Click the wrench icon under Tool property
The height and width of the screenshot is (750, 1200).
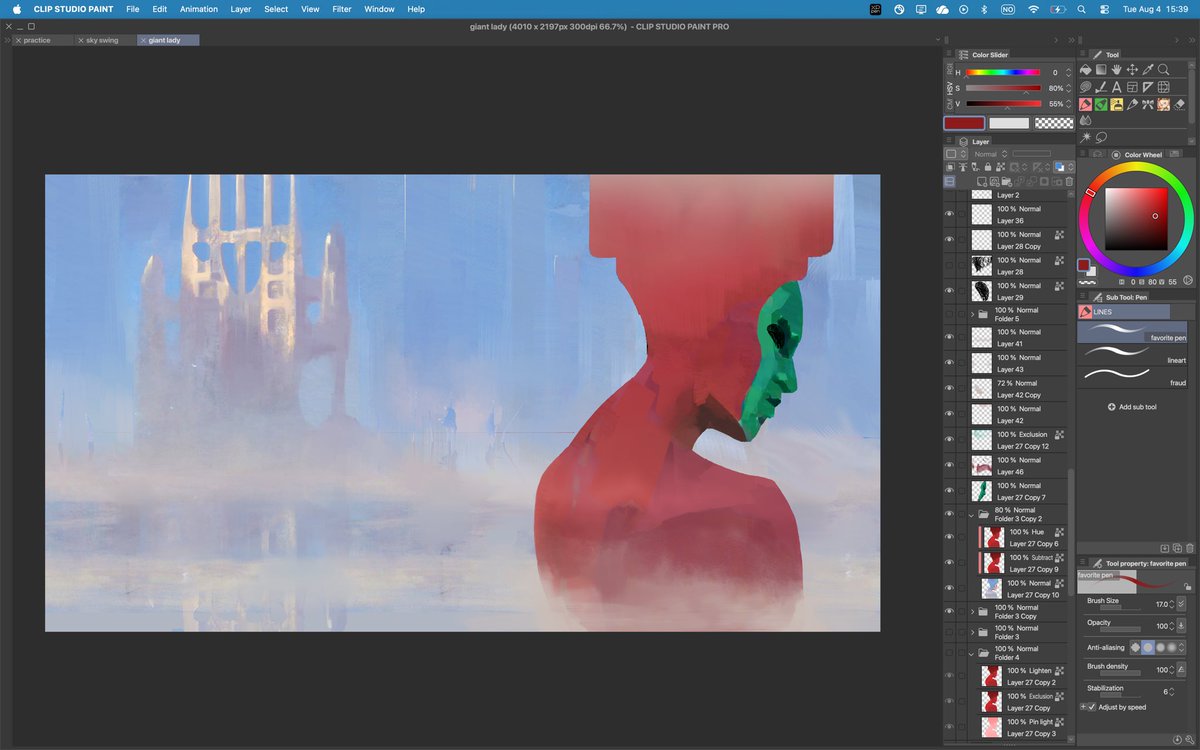click(x=1189, y=740)
